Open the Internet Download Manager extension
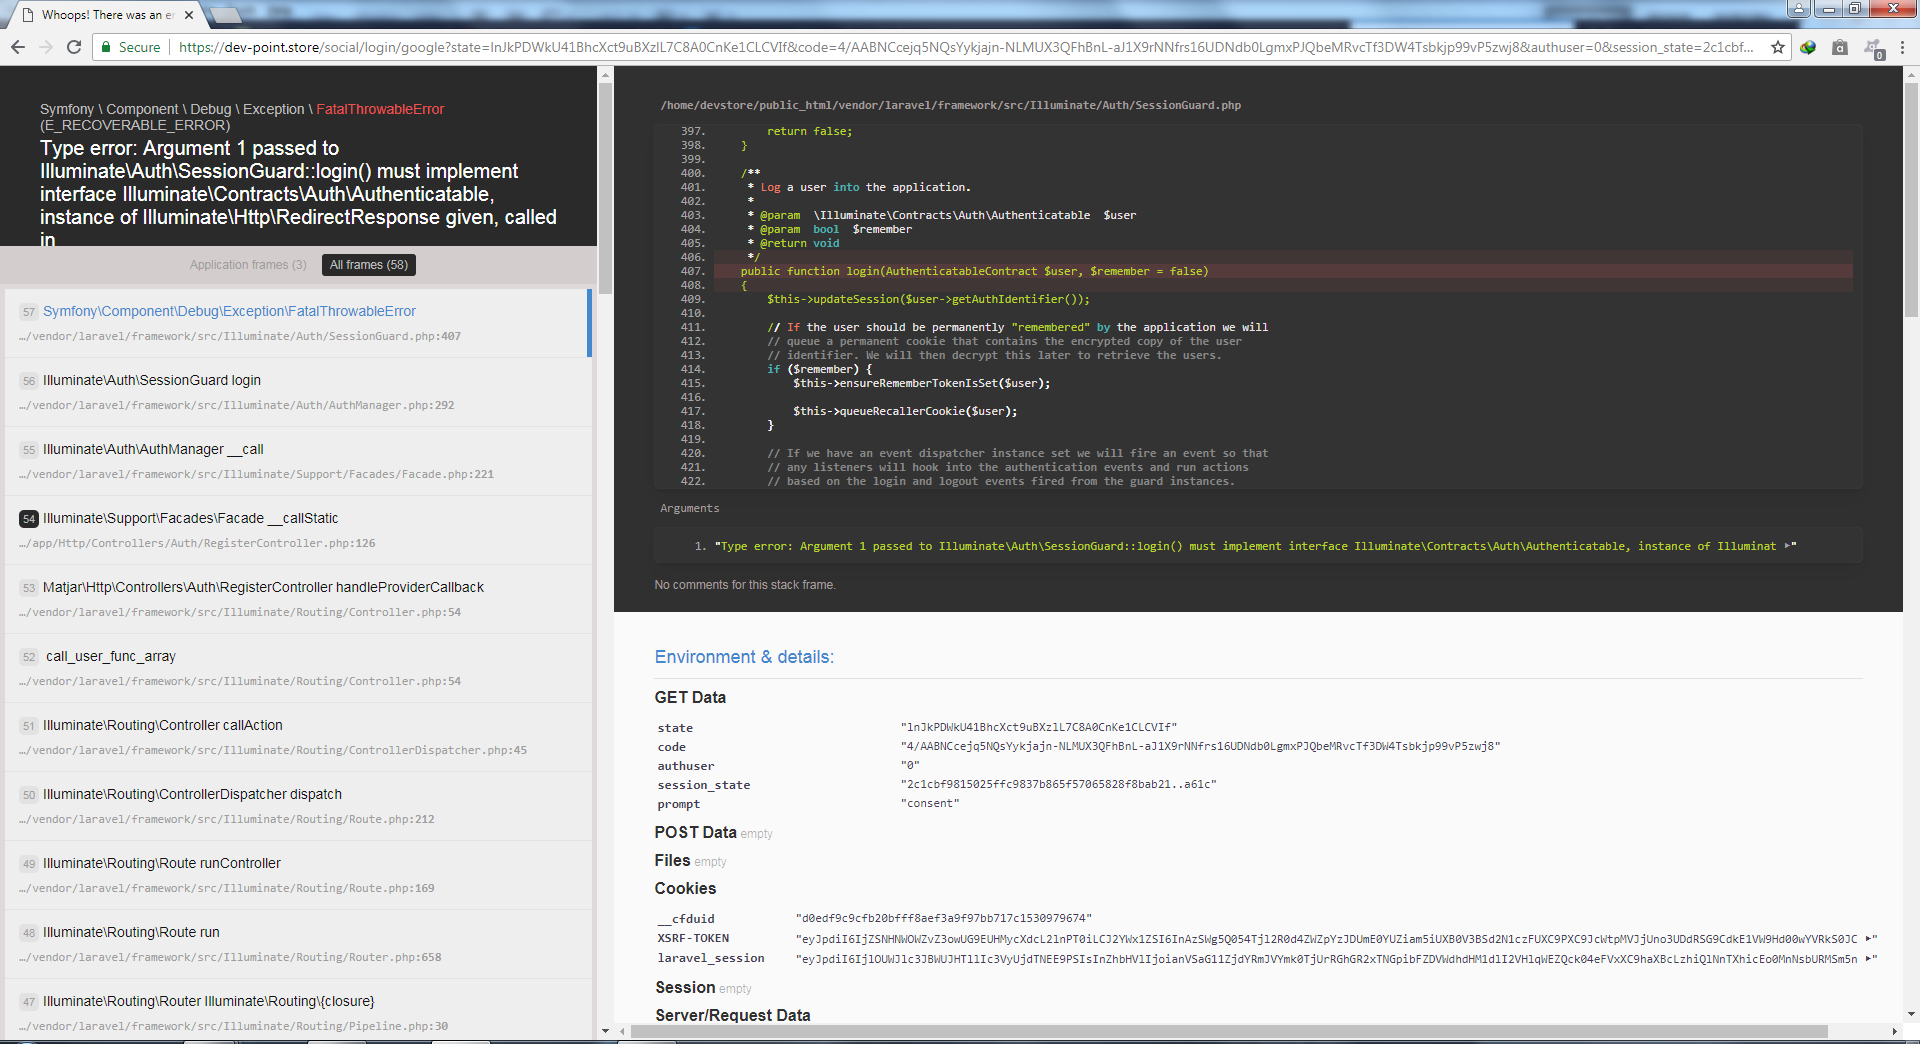This screenshot has height=1044, width=1920. tap(1808, 47)
